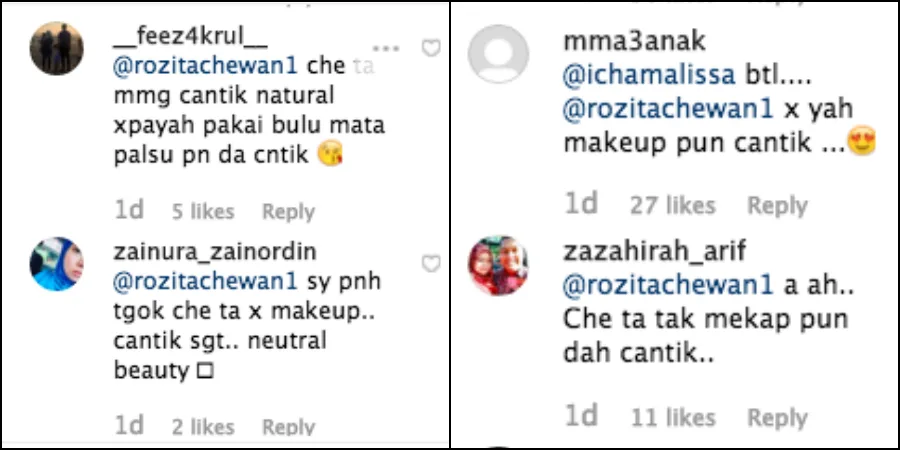
Task: Like the __feez4krul__ comment with heart icon
Action: (x=430, y=48)
